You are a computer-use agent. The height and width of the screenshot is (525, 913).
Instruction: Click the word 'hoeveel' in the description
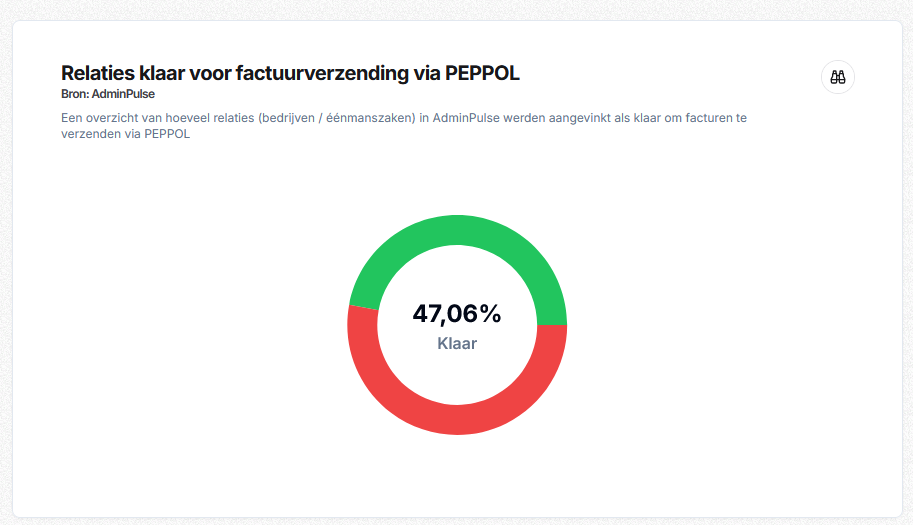tap(196, 118)
